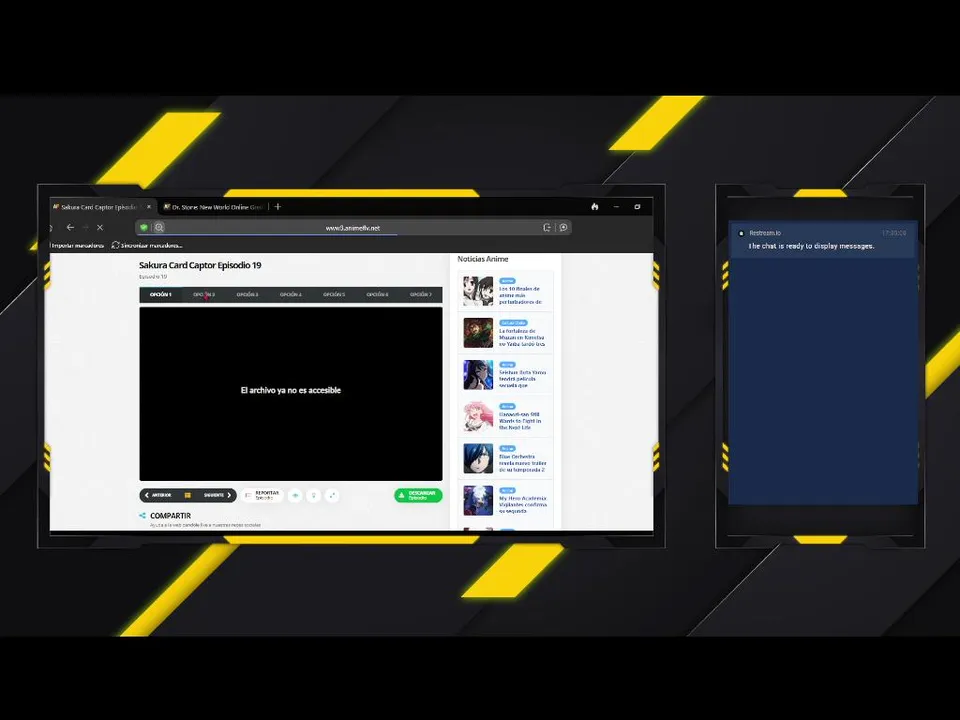Open a new browser tab with plus icon
960x720 pixels.
point(277,207)
